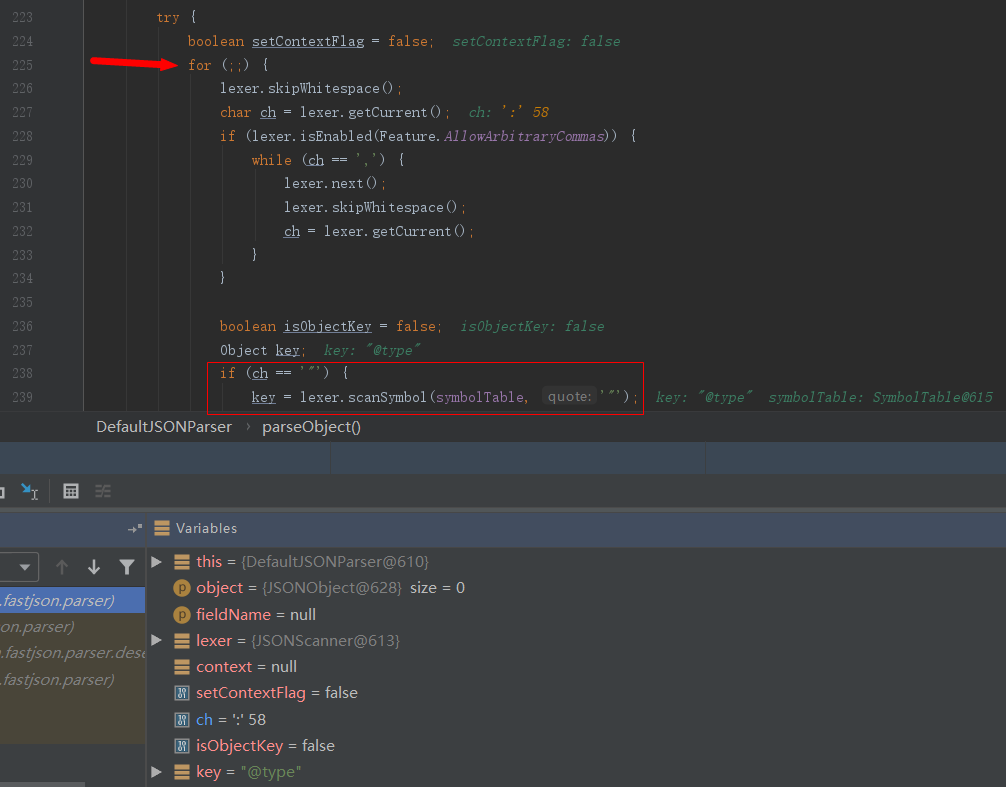The height and width of the screenshot is (787, 1006).
Task: Select the fieldName = null variable
Action: tap(256, 614)
